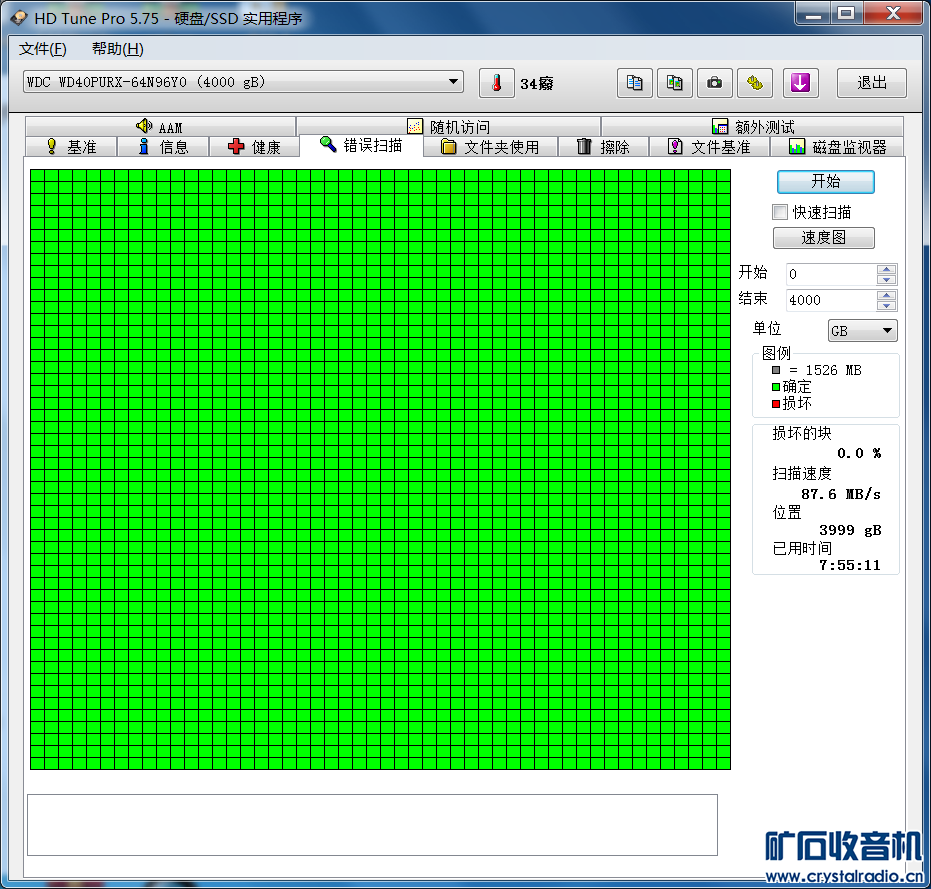The image size is (931, 889).
Task: Click the 速度图 button
Action: [x=824, y=238]
